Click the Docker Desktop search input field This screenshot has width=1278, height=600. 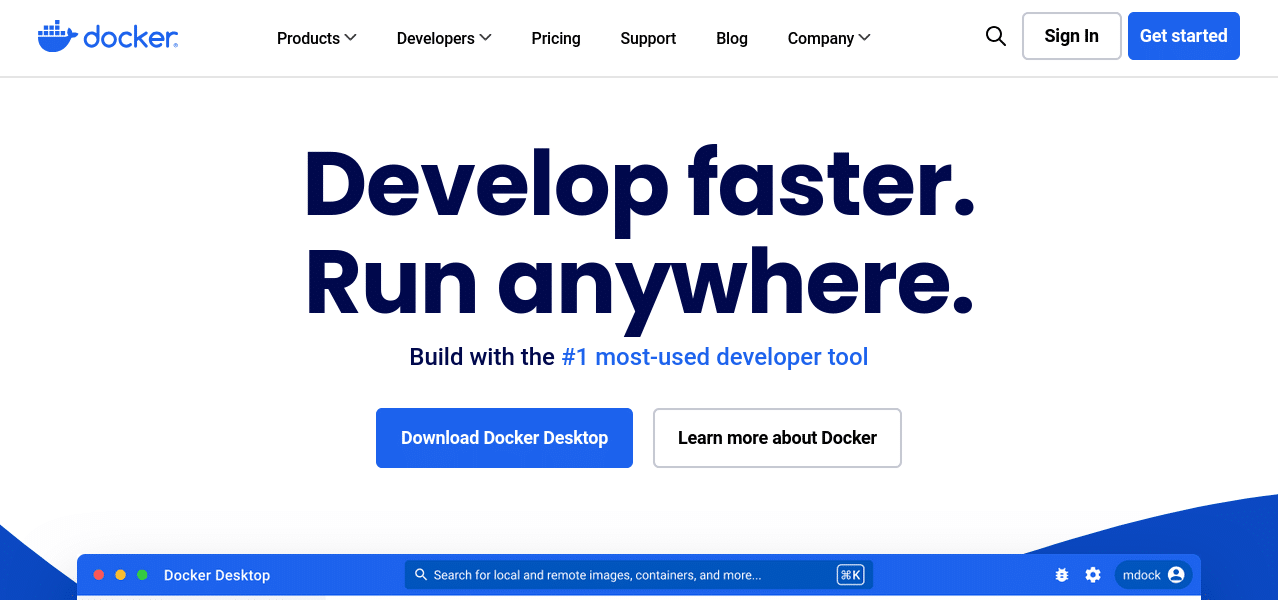pos(620,574)
